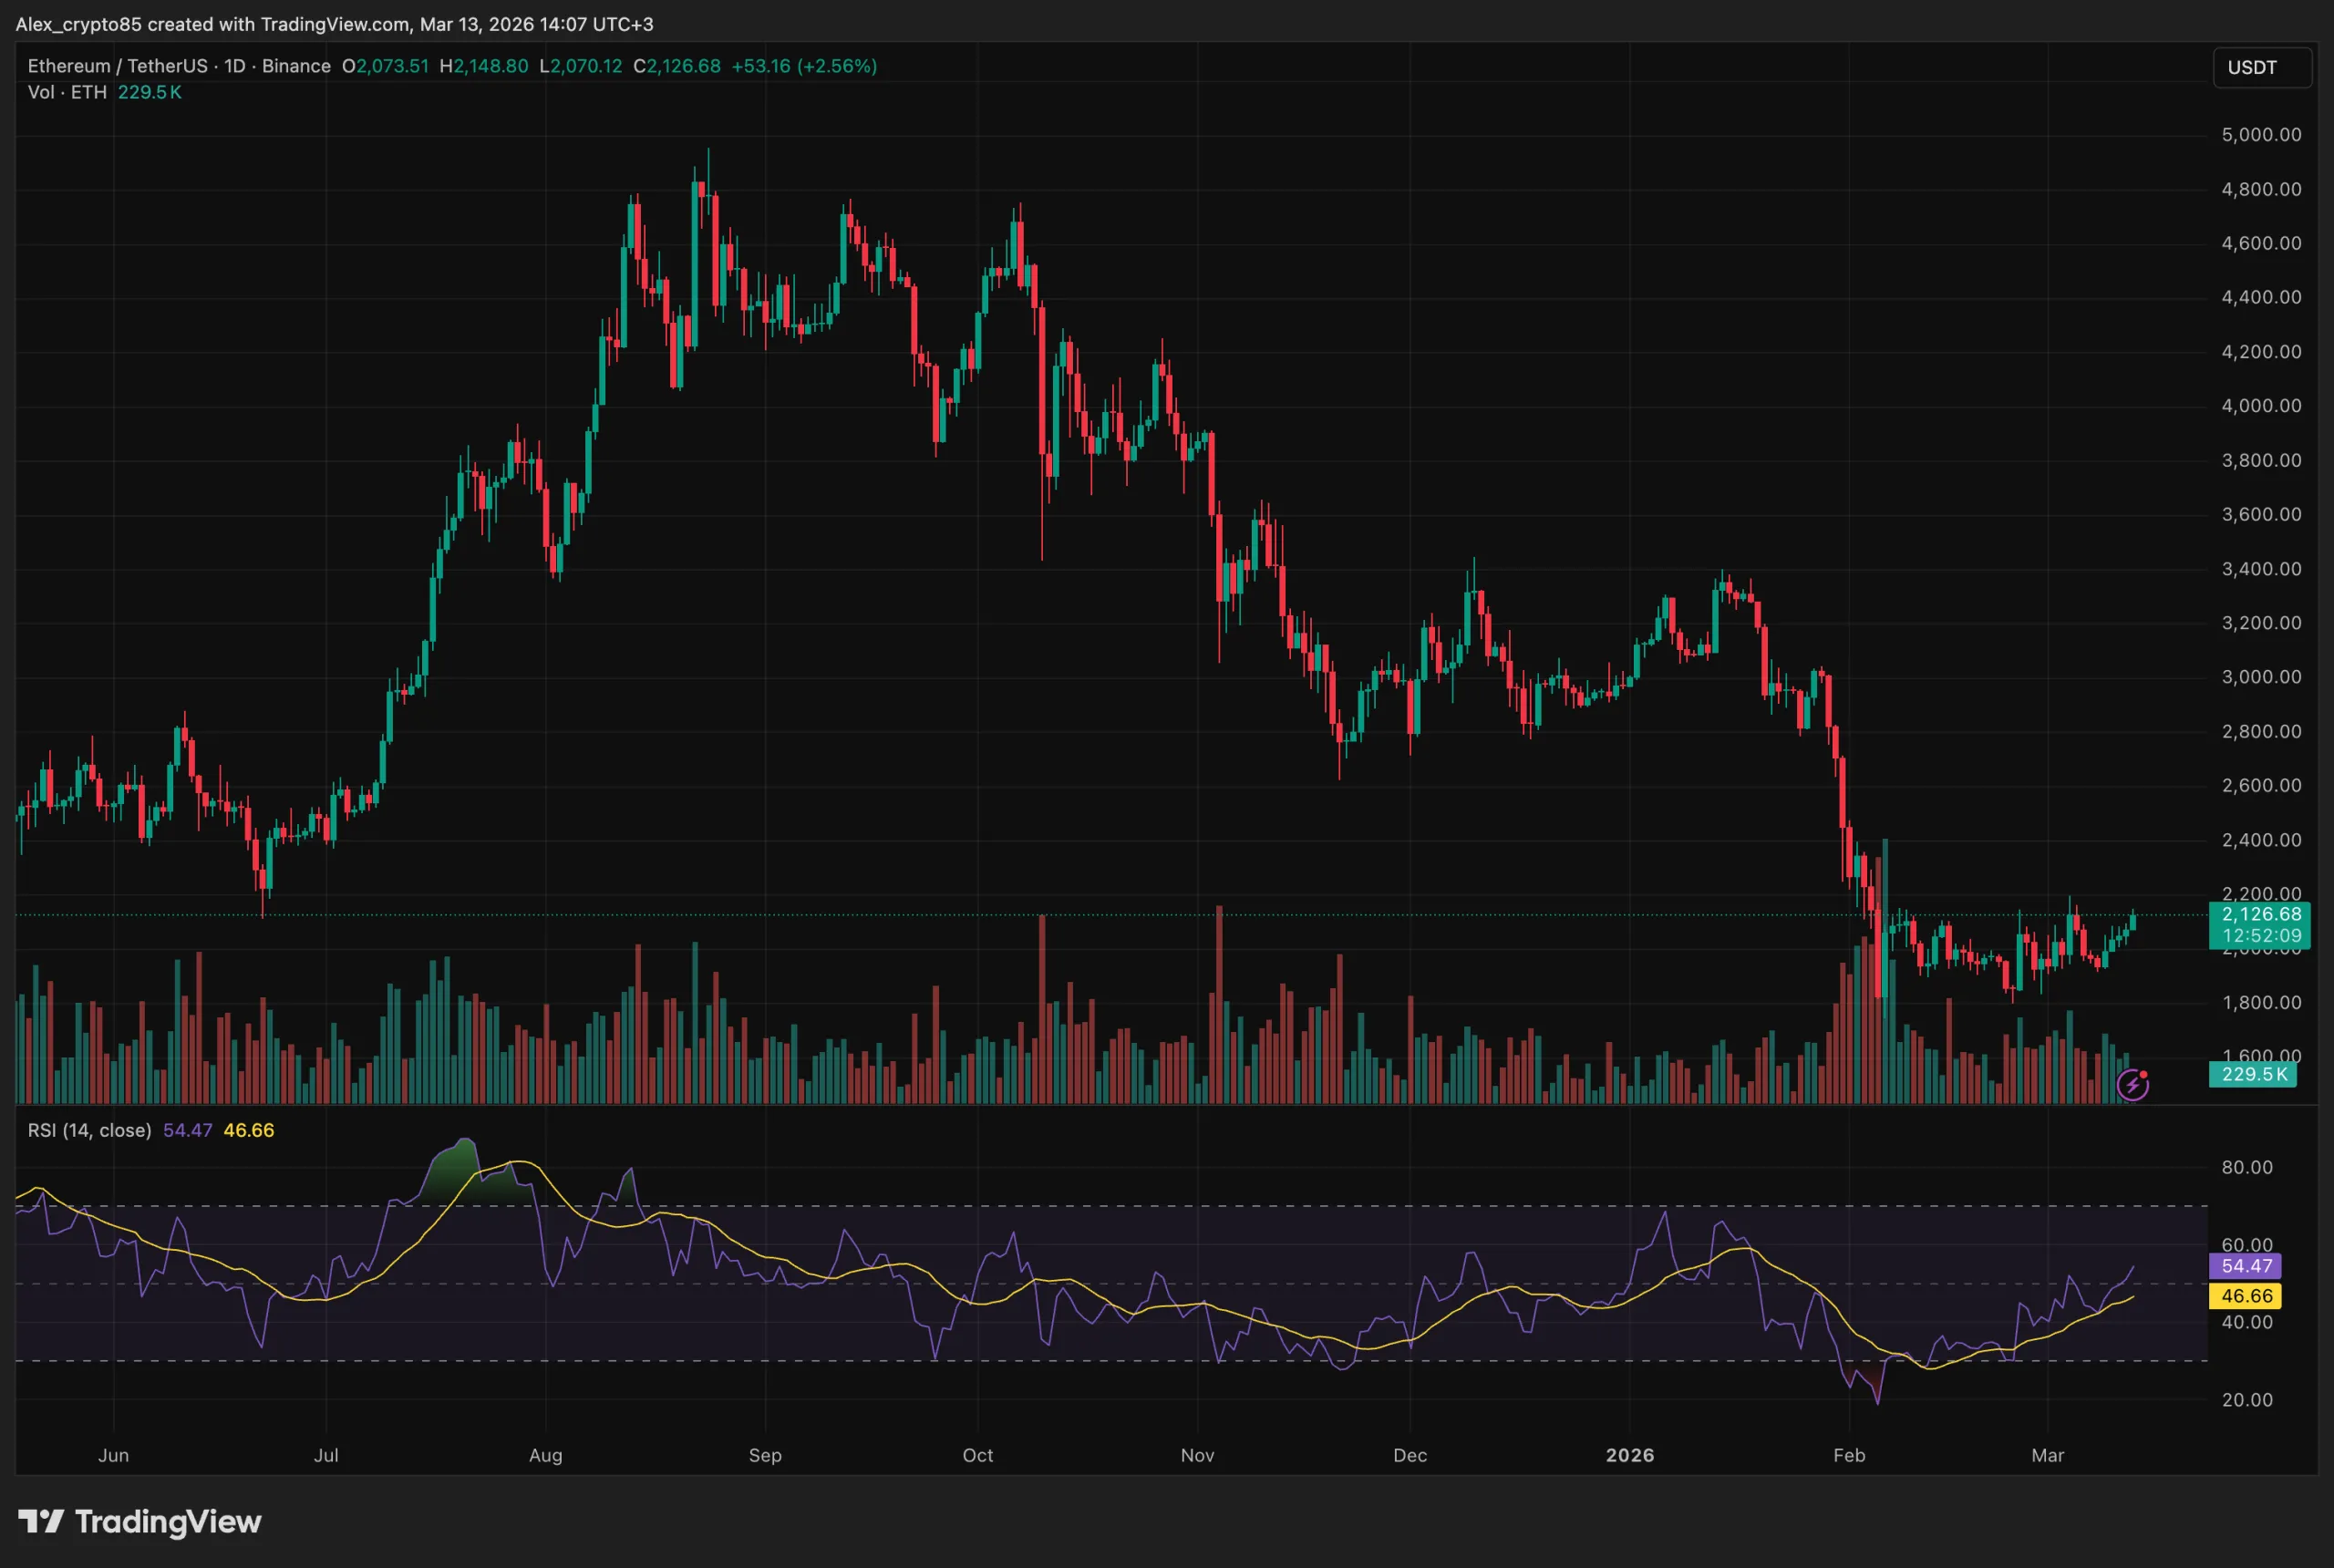The image size is (2334, 1568).
Task: Click the TradingView logo at bottom left
Action: coord(140,1522)
